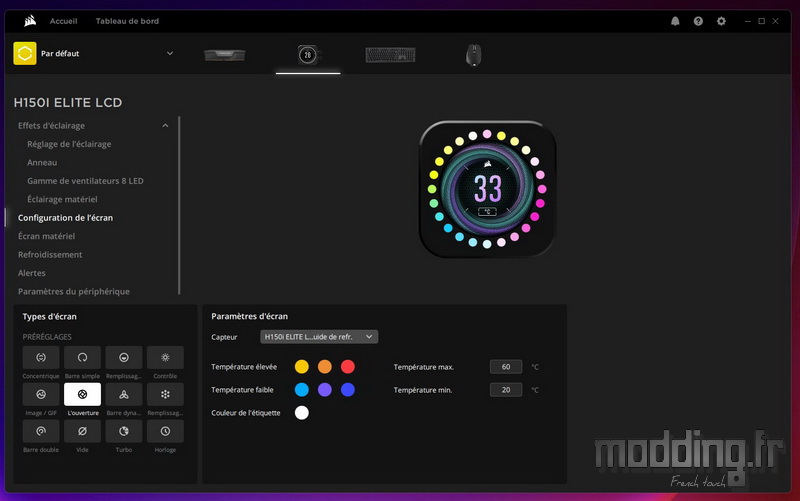The image size is (800, 501).
Task: Pick the dark blue Température faible swatch
Action: pos(347,389)
